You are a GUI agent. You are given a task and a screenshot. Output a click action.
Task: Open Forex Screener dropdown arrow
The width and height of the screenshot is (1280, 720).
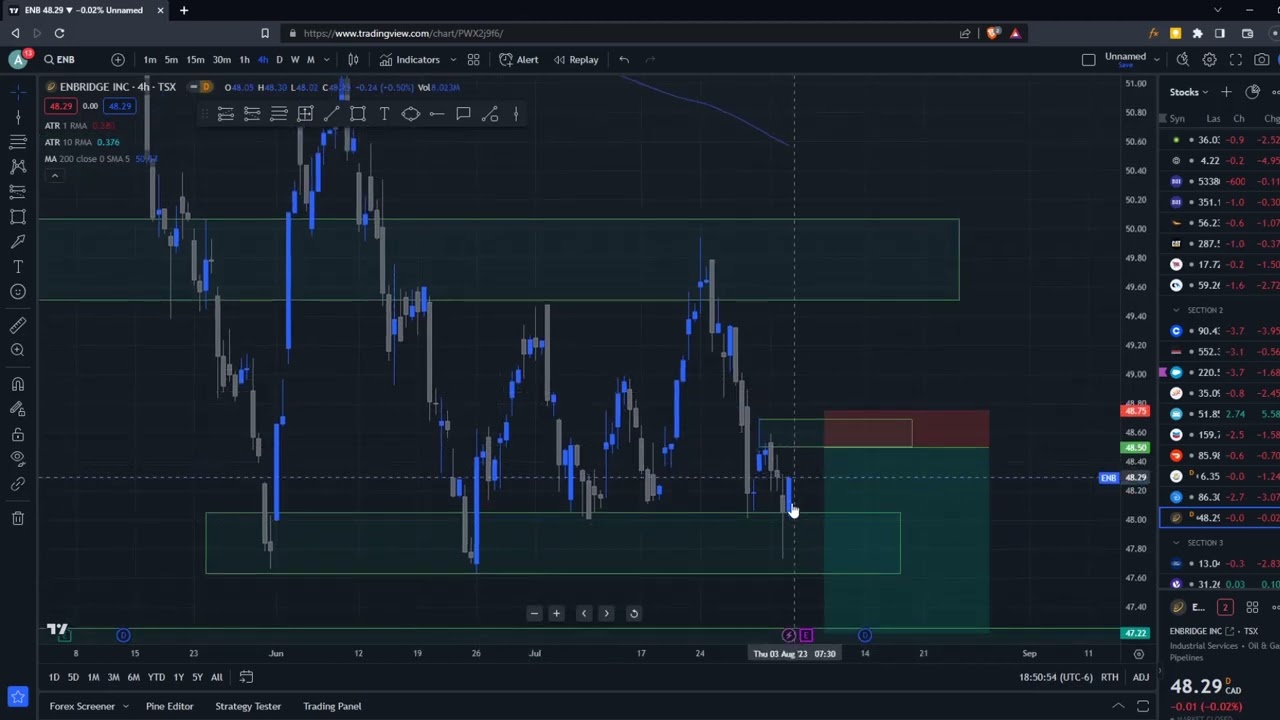tap(126, 706)
